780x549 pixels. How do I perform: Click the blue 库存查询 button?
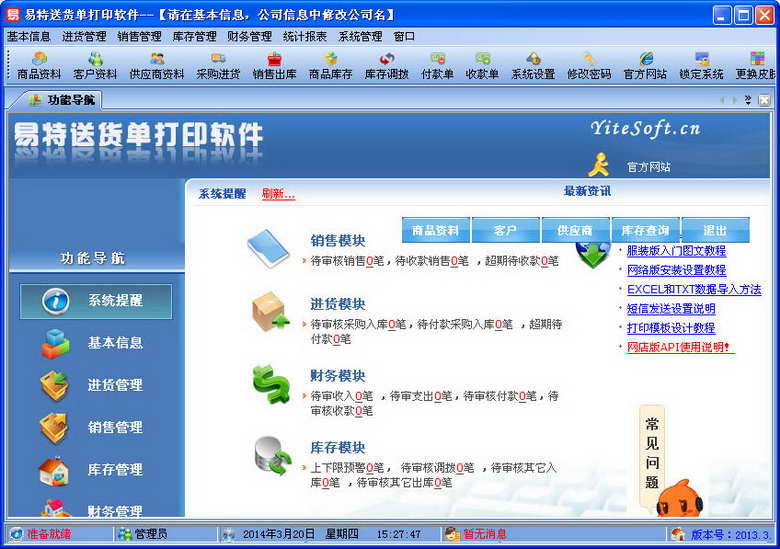pos(646,230)
